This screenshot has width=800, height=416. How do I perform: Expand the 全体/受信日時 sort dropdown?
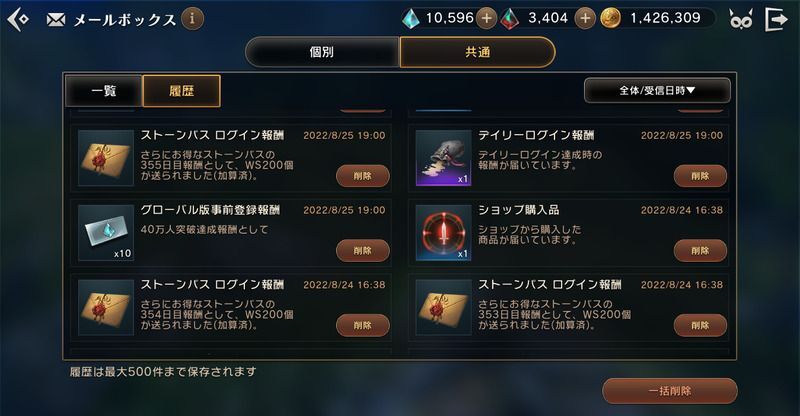(x=657, y=90)
